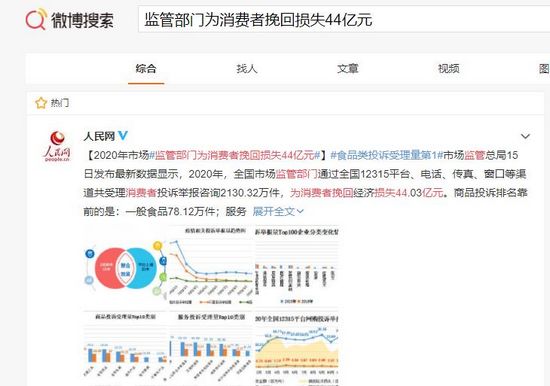Open hashtag #监管部门为消费者挽回损失44亿元#

click(235, 155)
